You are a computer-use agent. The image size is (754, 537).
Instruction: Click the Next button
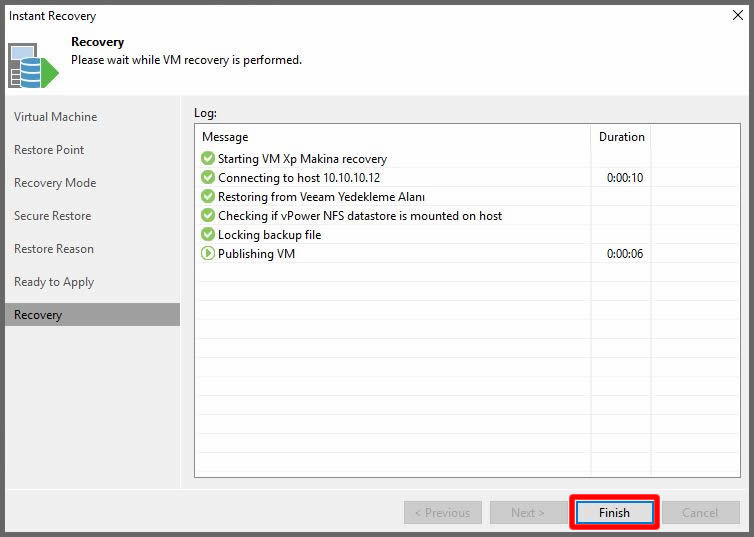(x=528, y=512)
